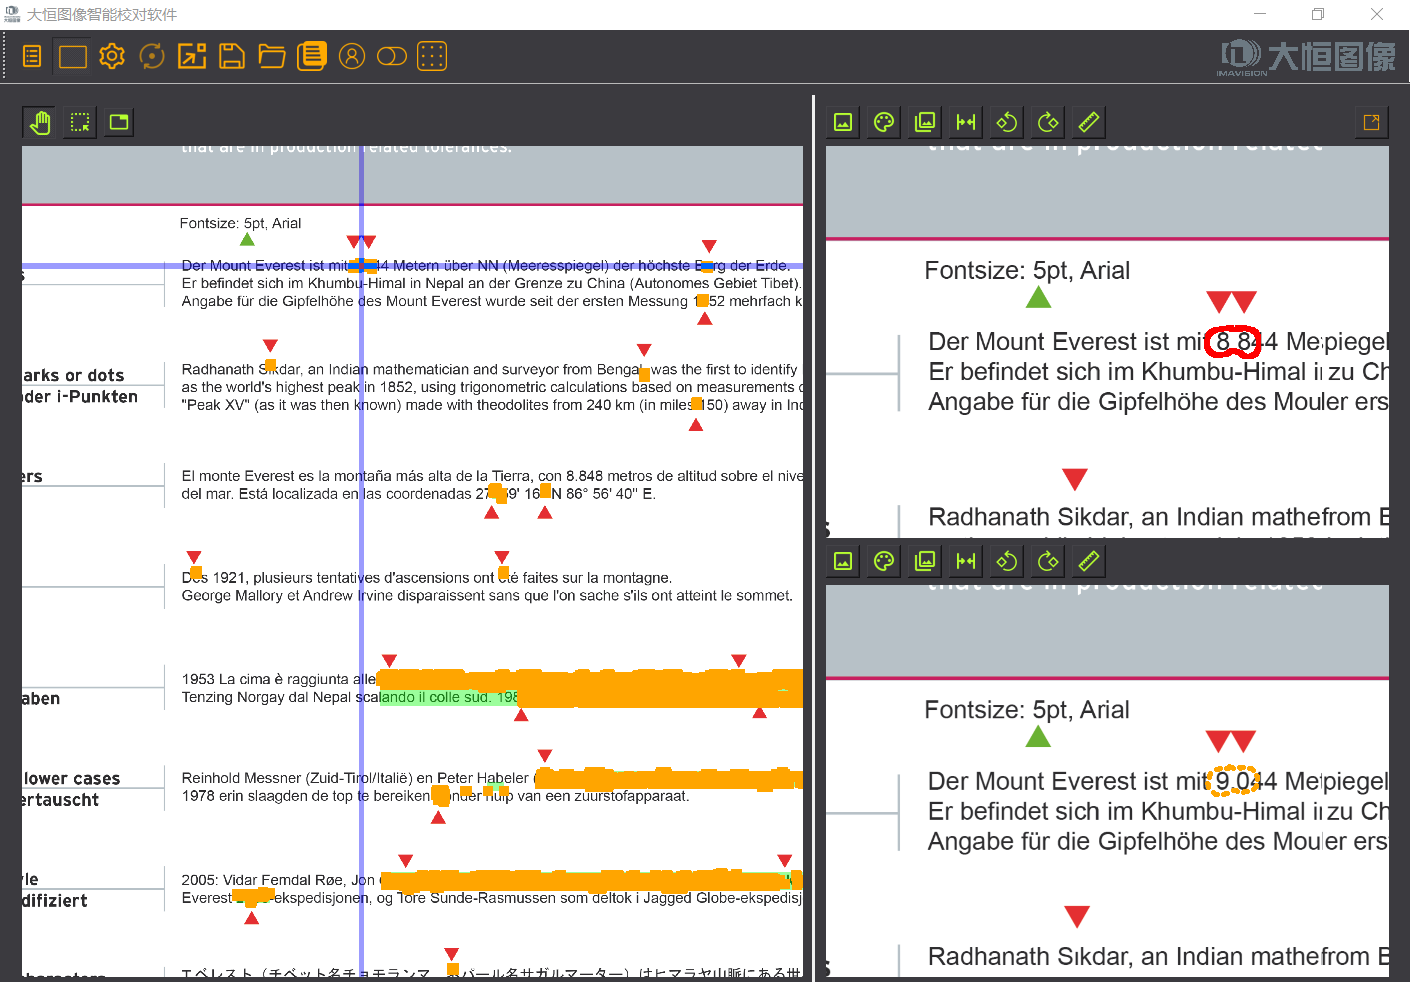This screenshot has width=1410, height=982.
Task: Open color palette in upper preview panel
Action: [x=884, y=122]
